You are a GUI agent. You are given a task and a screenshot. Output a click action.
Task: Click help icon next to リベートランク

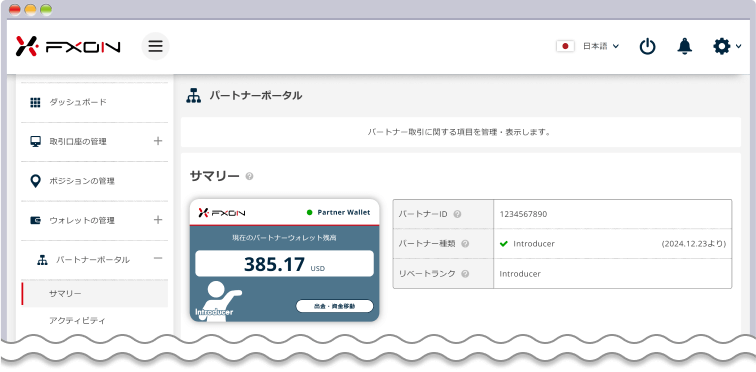(x=465, y=274)
